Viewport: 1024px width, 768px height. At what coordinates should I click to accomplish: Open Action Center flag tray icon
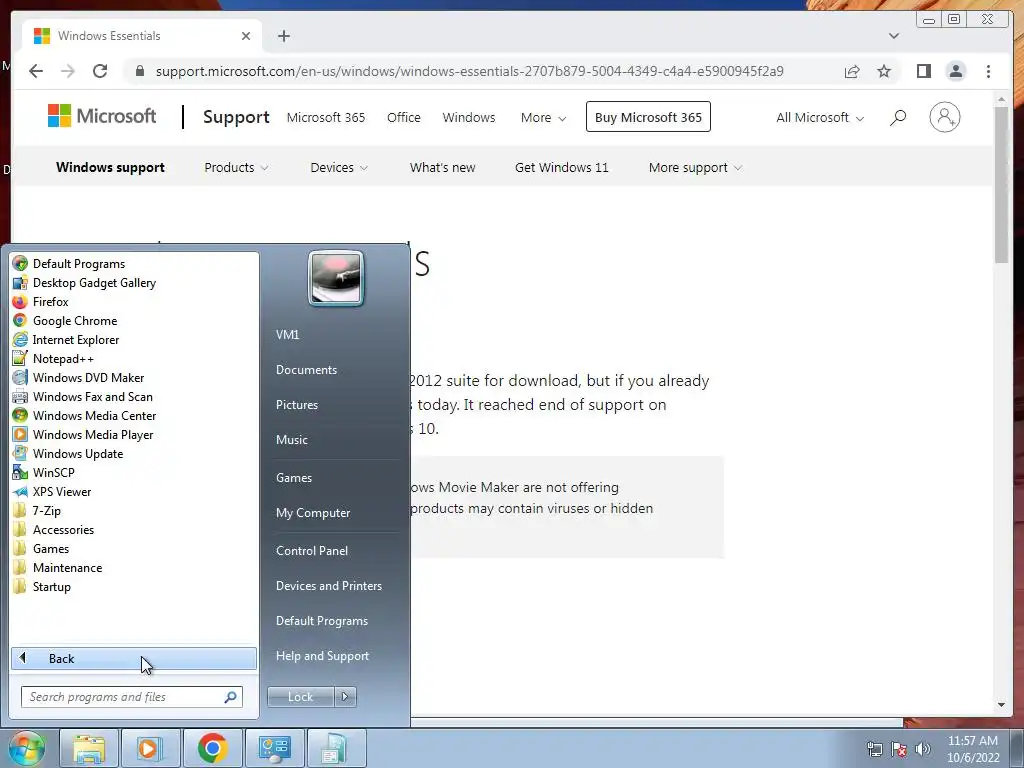[899, 749]
